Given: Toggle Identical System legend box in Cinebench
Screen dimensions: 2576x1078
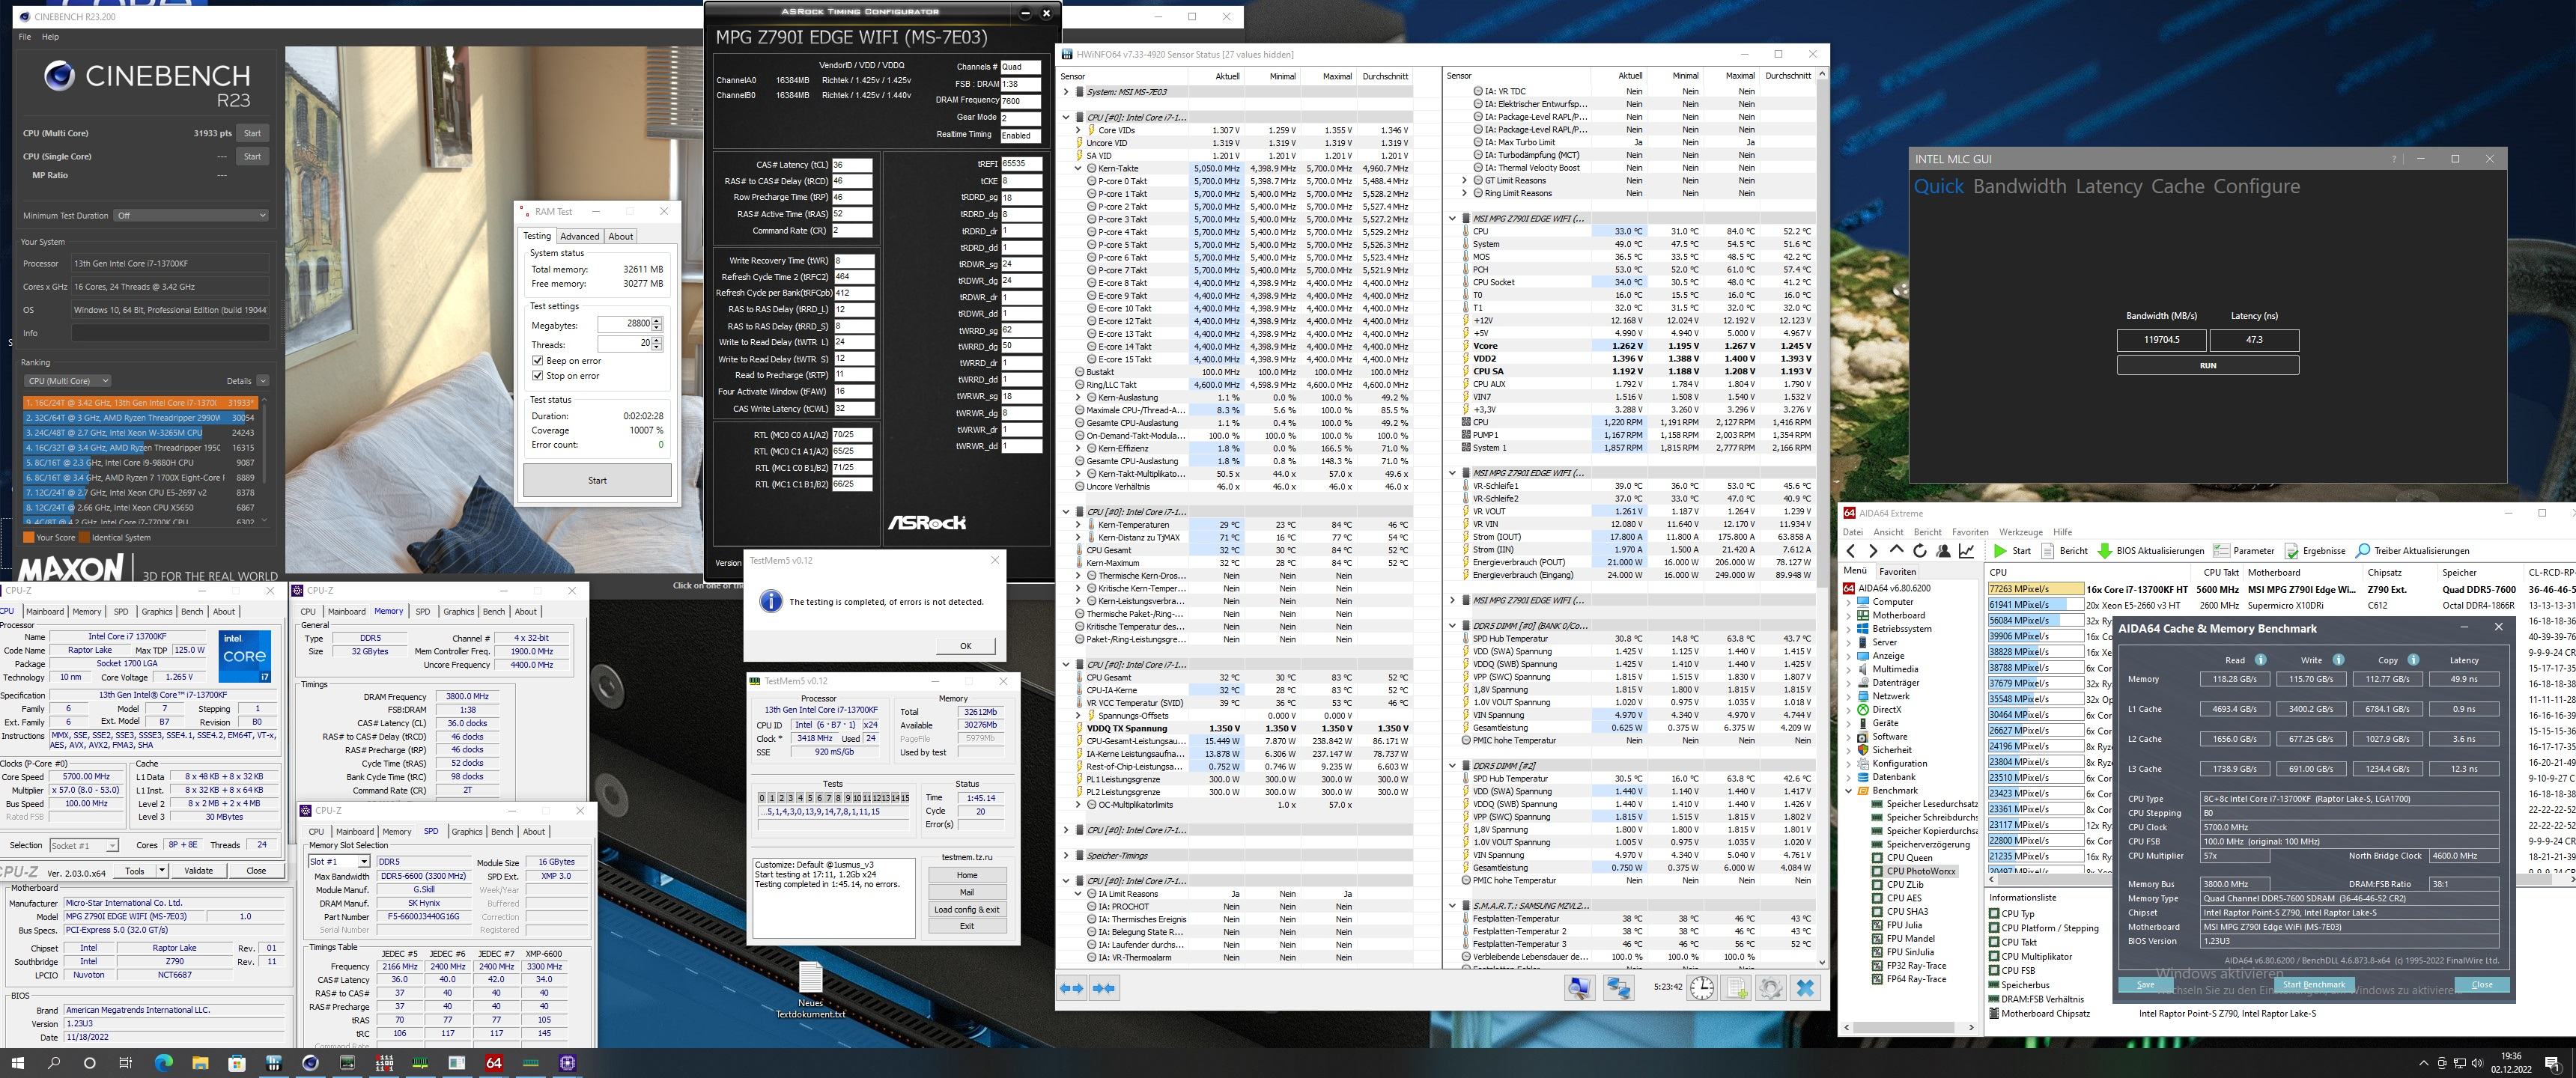Looking at the screenshot, I should point(84,537).
